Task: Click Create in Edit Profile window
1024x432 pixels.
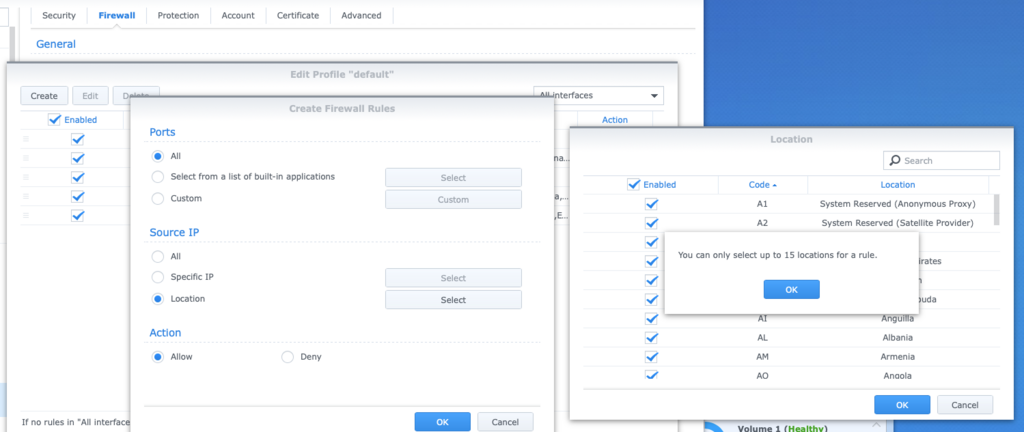Action: (44, 96)
